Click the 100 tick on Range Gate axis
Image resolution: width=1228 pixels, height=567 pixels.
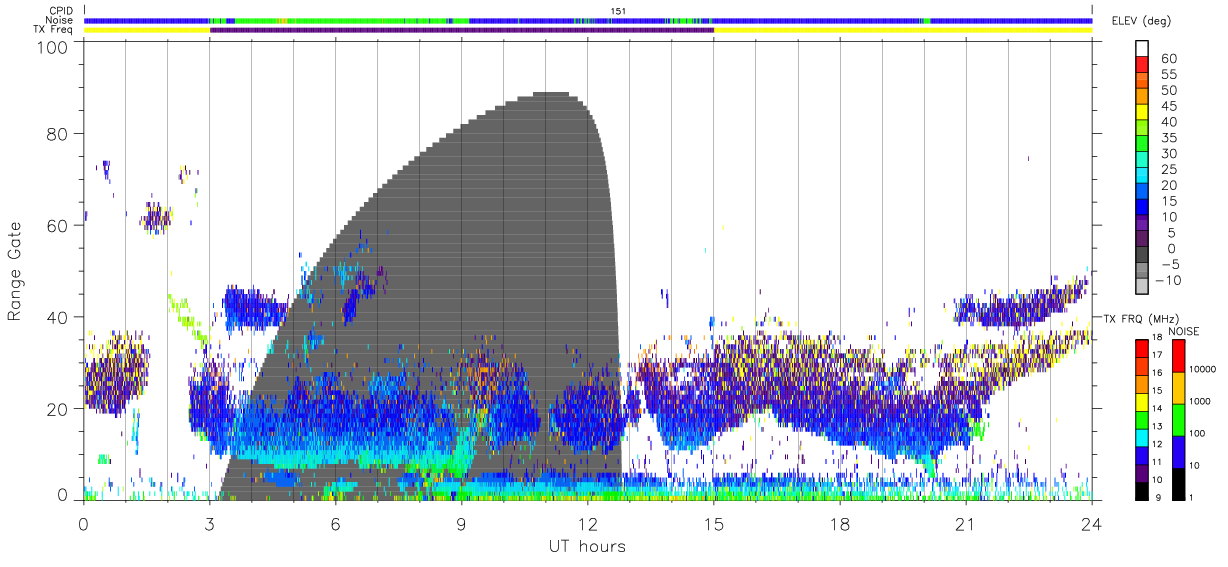click(x=52, y=48)
